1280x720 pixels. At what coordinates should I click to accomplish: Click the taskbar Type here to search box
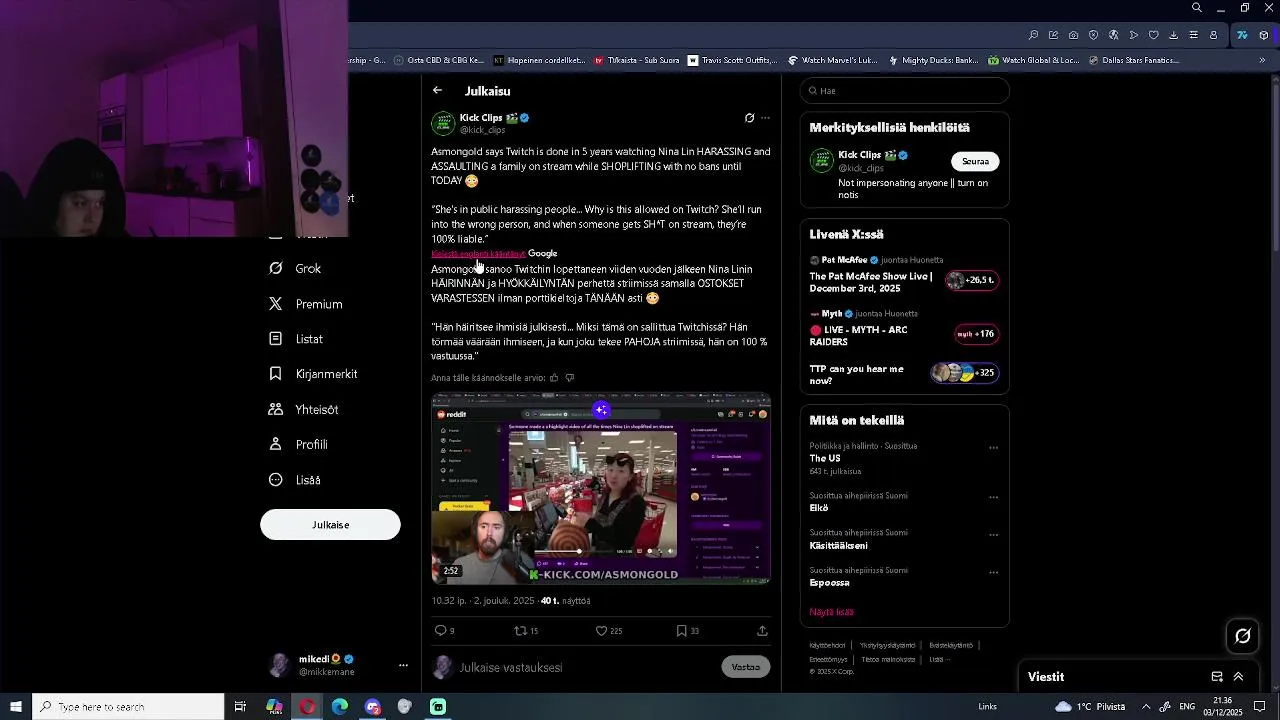pyautogui.click(x=128, y=707)
